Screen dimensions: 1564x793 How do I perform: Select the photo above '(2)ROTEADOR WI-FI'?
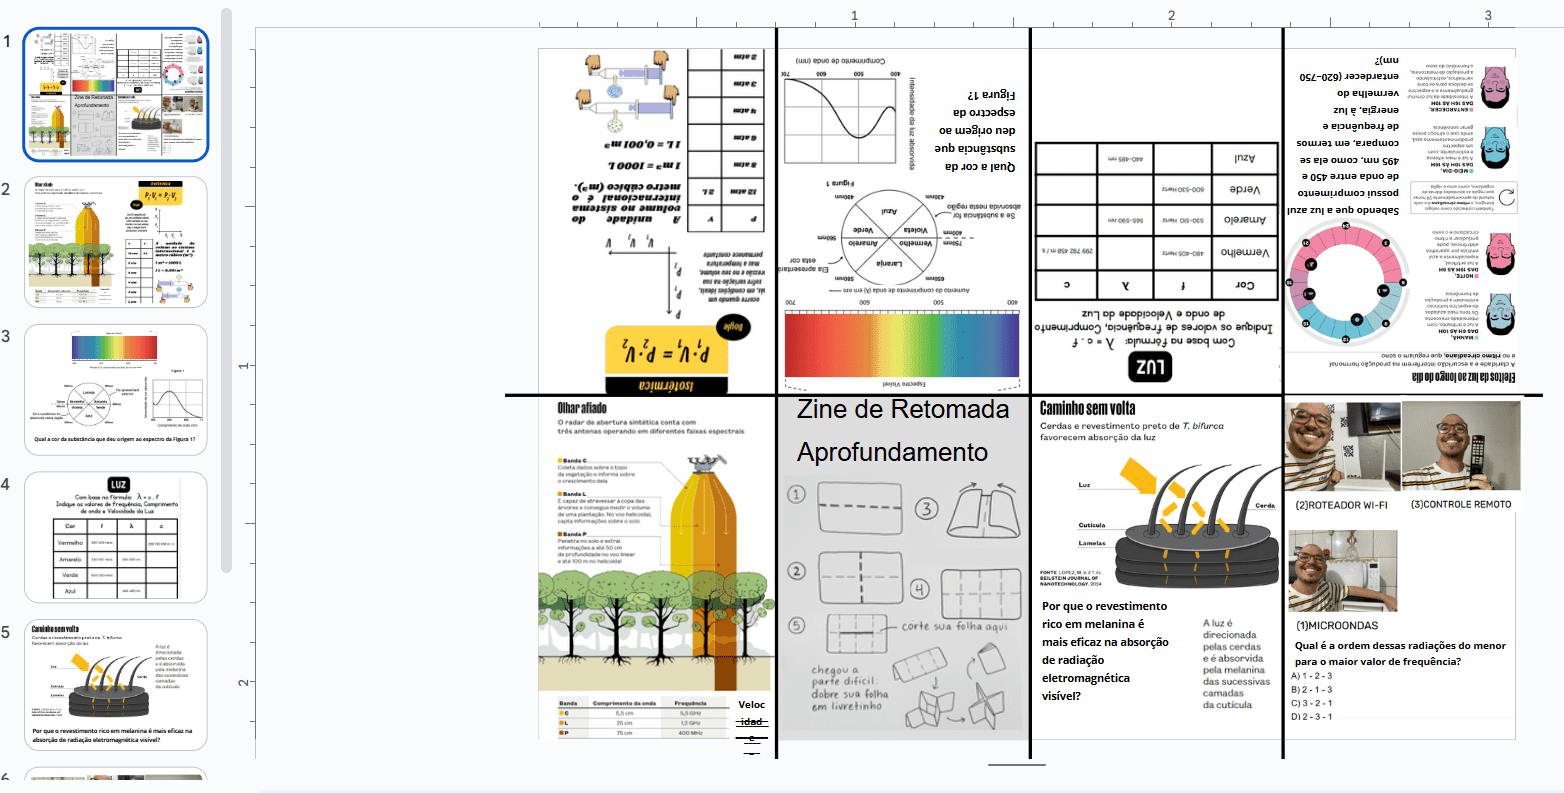click(1342, 446)
